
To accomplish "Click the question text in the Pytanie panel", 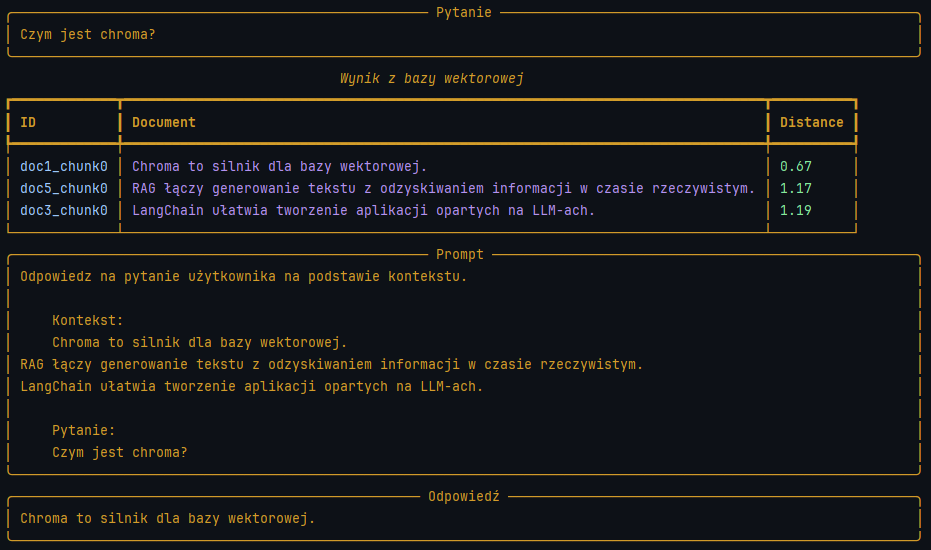I will pyautogui.click(x=88, y=34).
